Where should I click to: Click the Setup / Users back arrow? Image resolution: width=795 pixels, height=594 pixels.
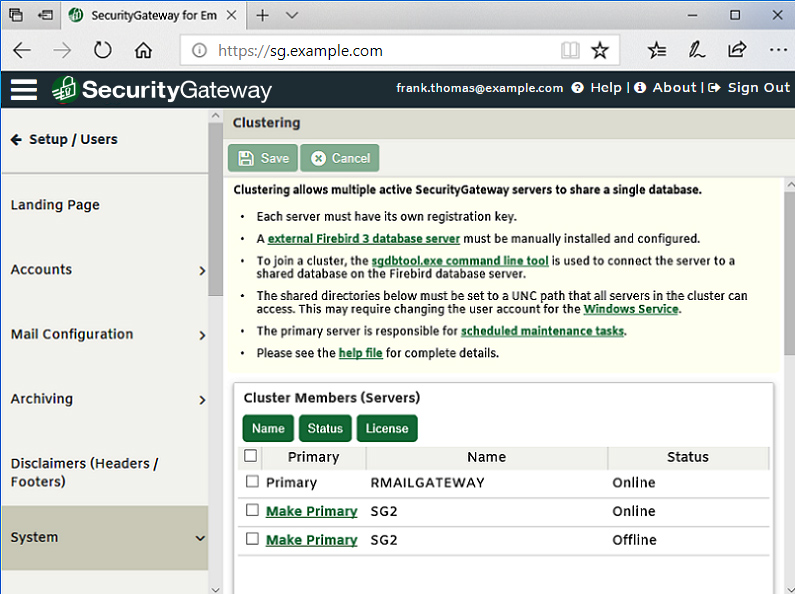click(x=16, y=139)
